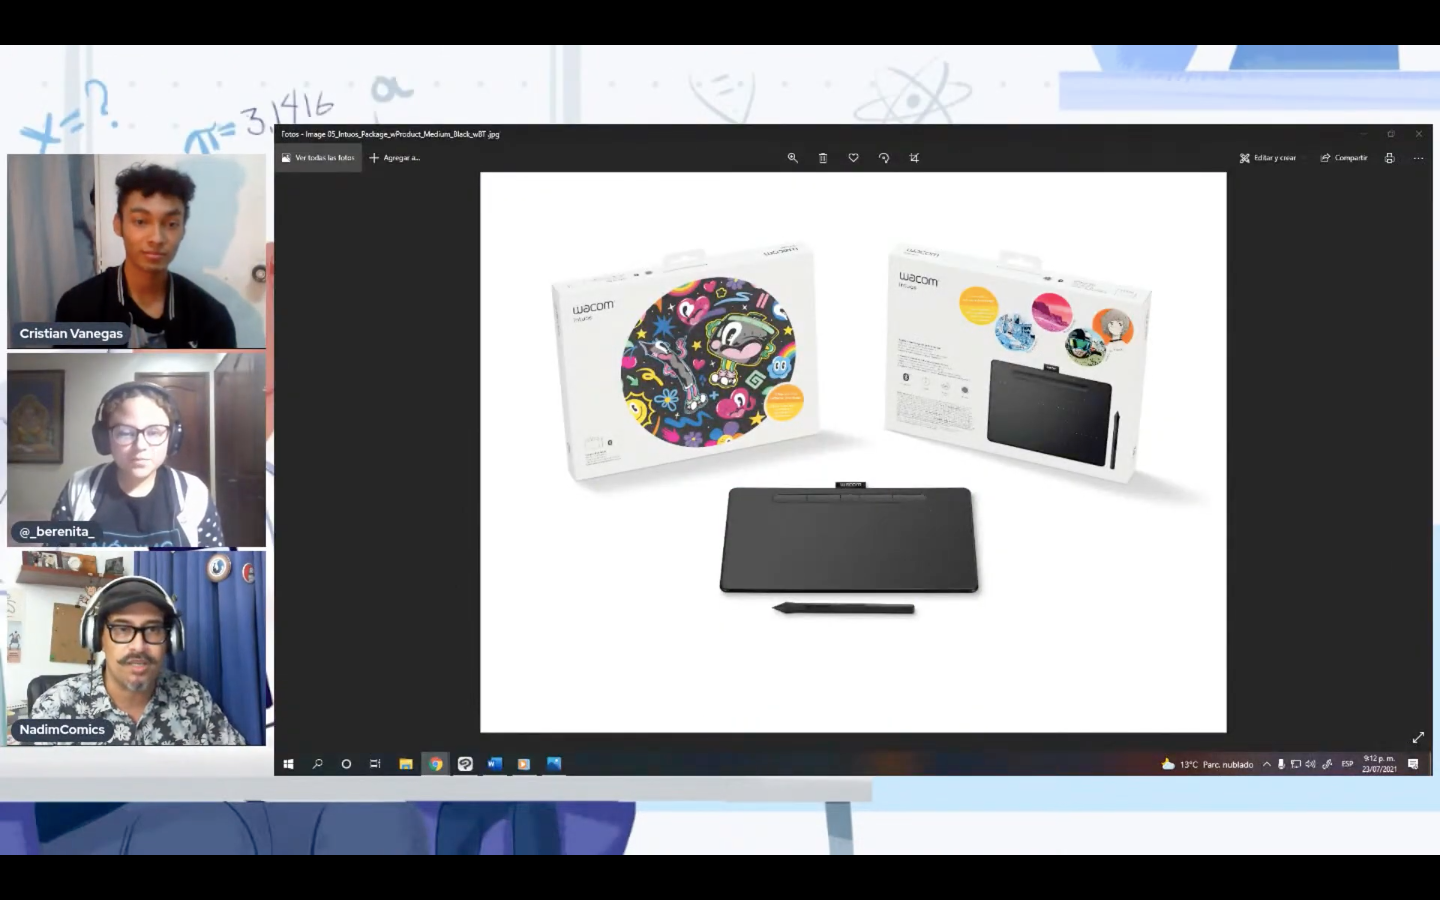Click the Compartir button
Viewport: 1440px width, 900px height.
1344,158
